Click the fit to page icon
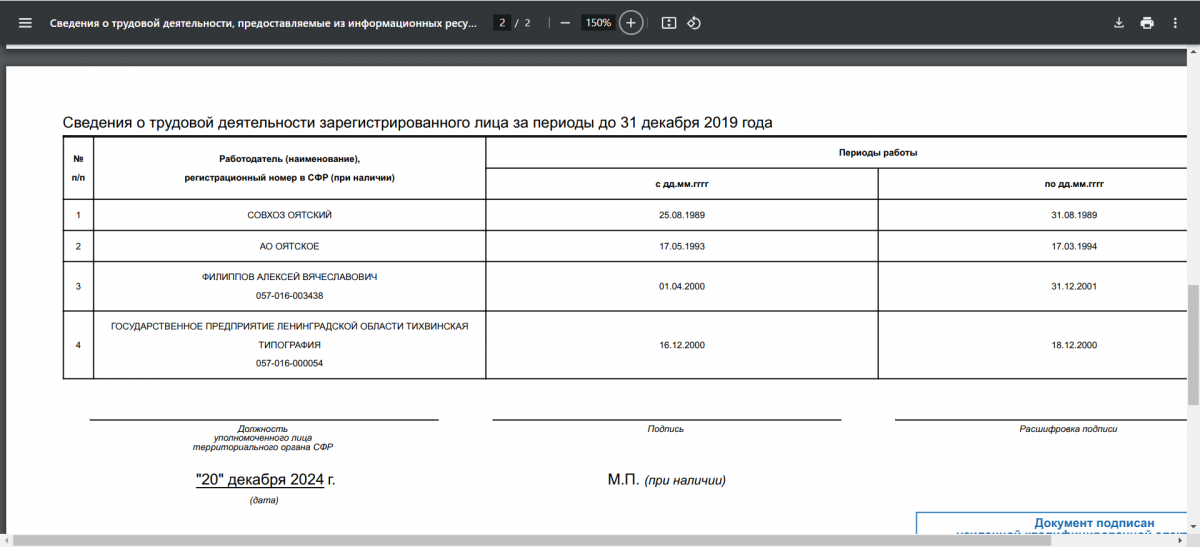This screenshot has height=547, width=1200. tap(669, 23)
